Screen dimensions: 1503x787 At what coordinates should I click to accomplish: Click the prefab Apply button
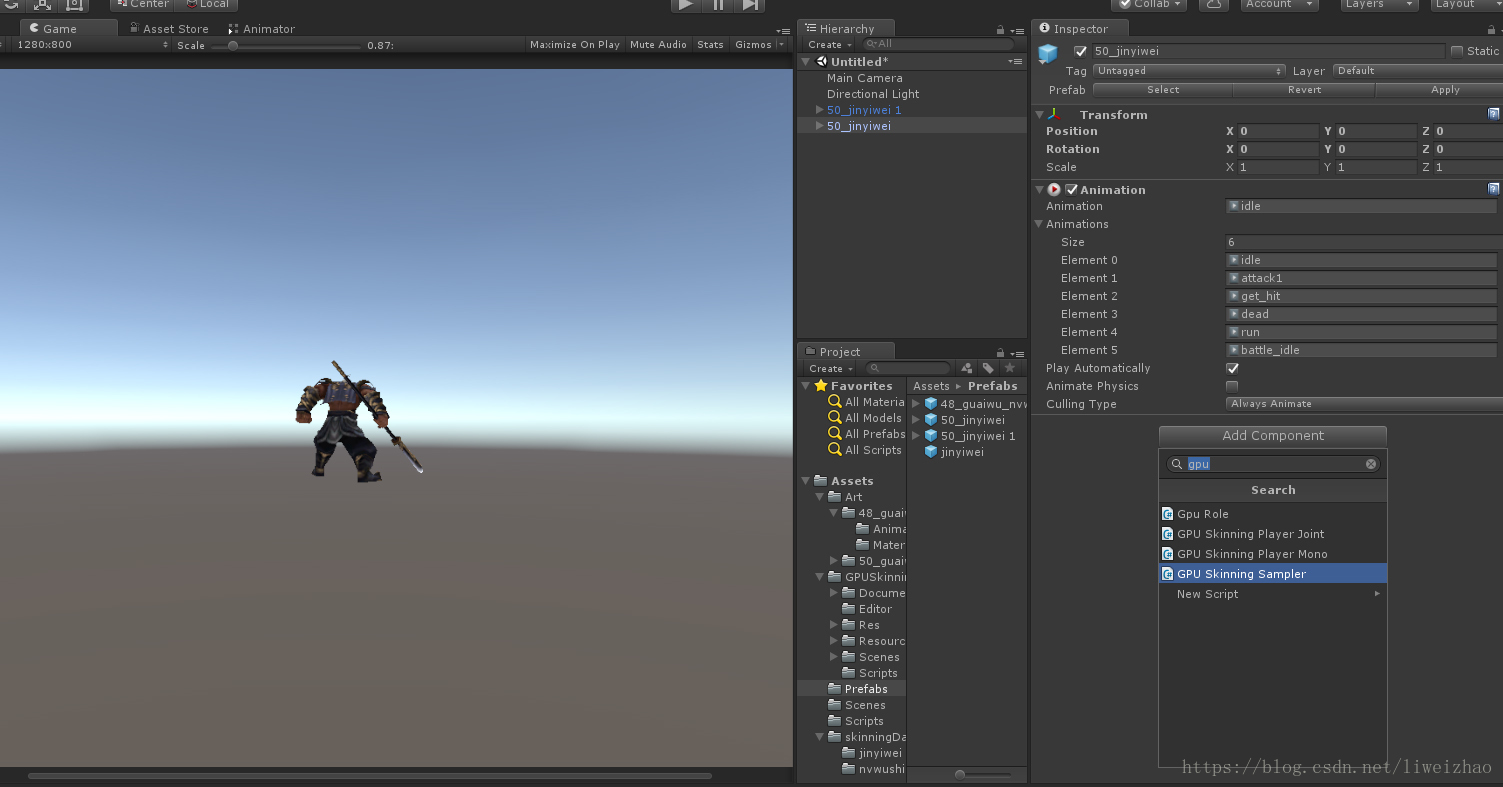pos(1440,90)
